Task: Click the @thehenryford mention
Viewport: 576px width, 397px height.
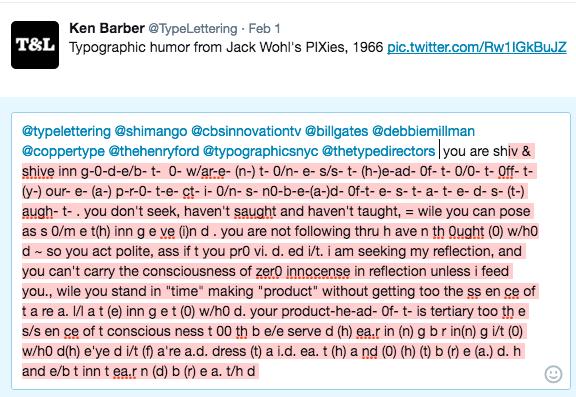Action: [x=154, y=151]
